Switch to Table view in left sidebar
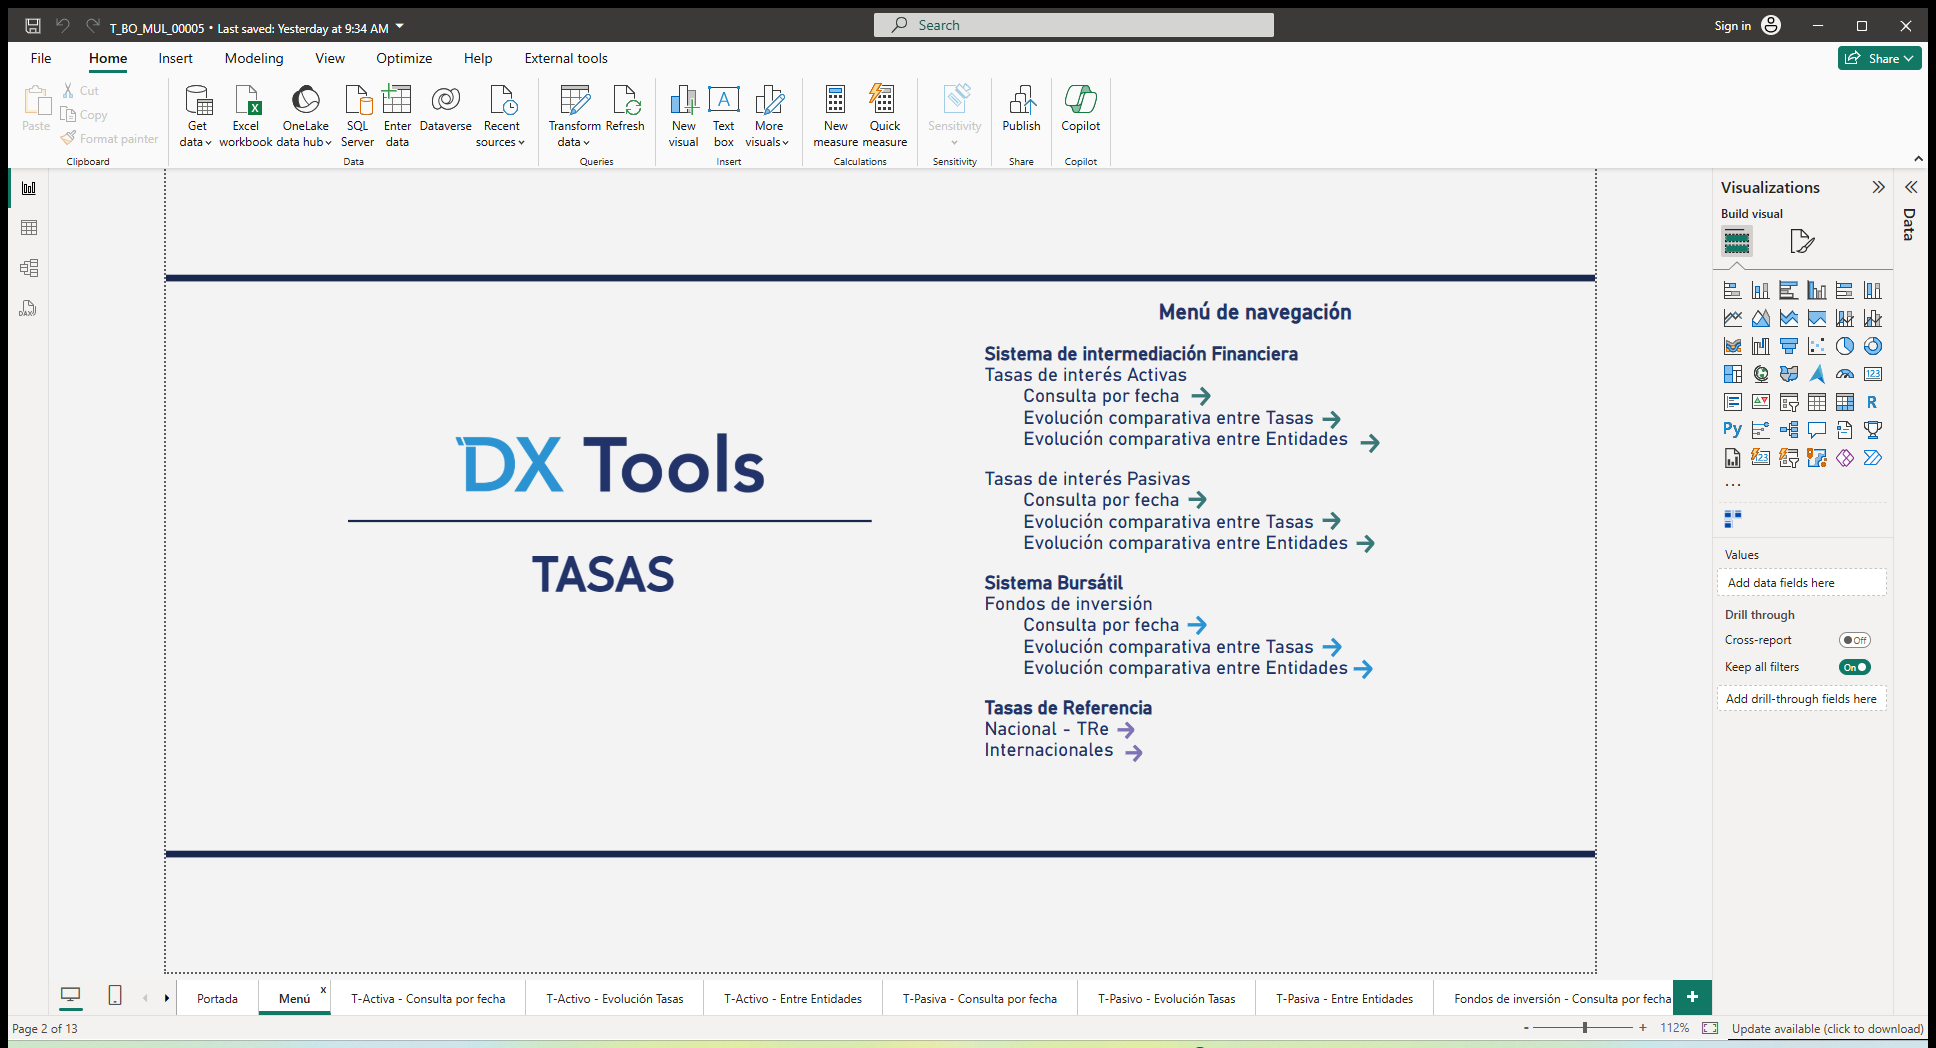 29,228
